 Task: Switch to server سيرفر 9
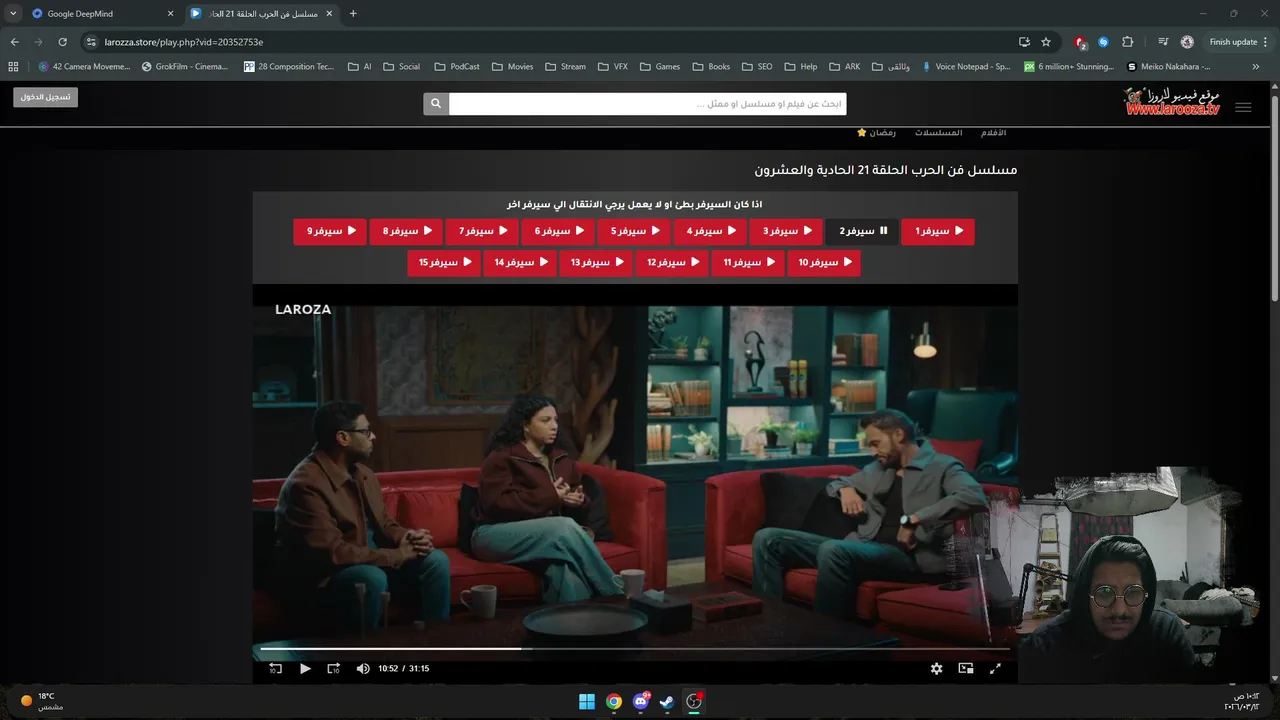coord(330,231)
